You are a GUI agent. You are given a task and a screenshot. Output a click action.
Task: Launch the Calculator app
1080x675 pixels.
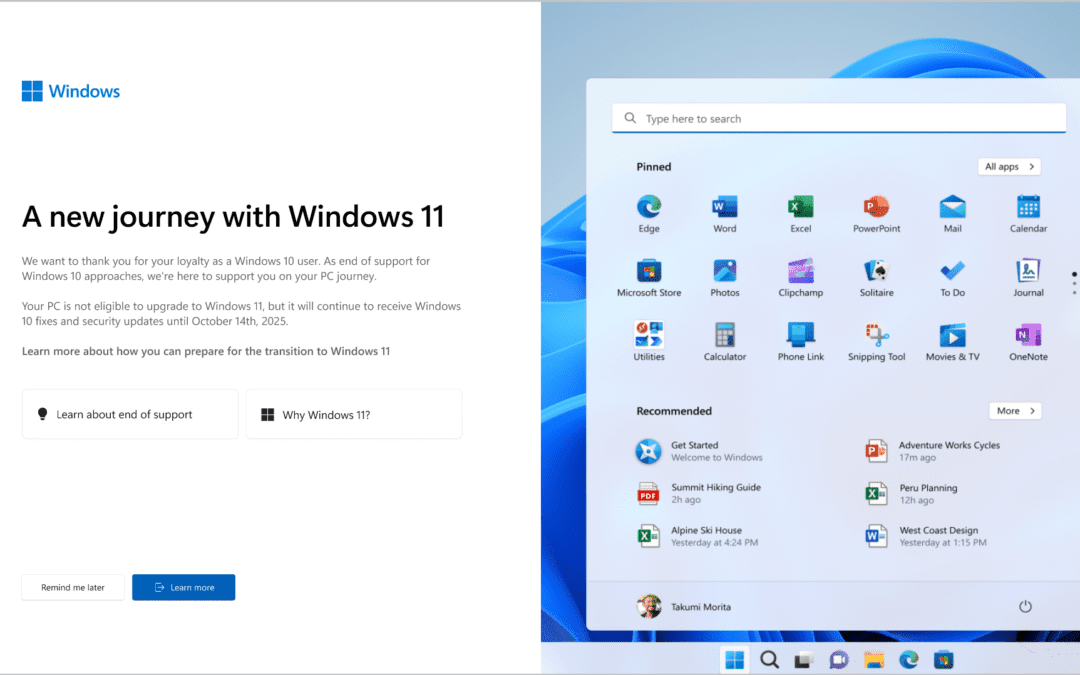tap(725, 342)
